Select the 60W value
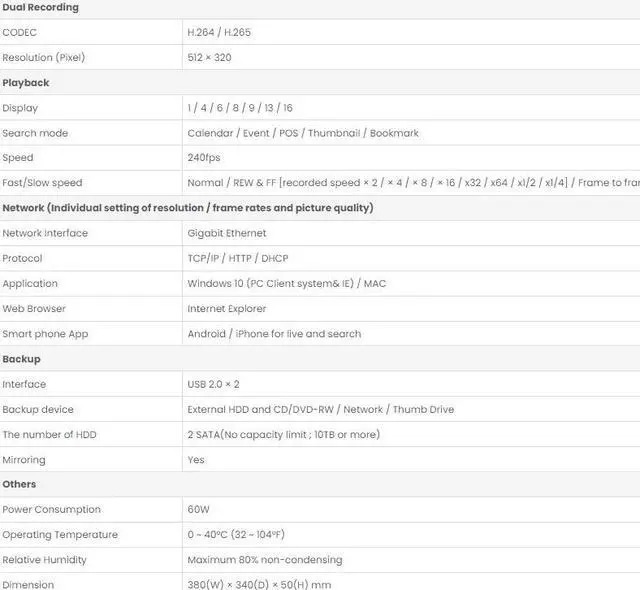640x590 pixels. tap(198, 510)
